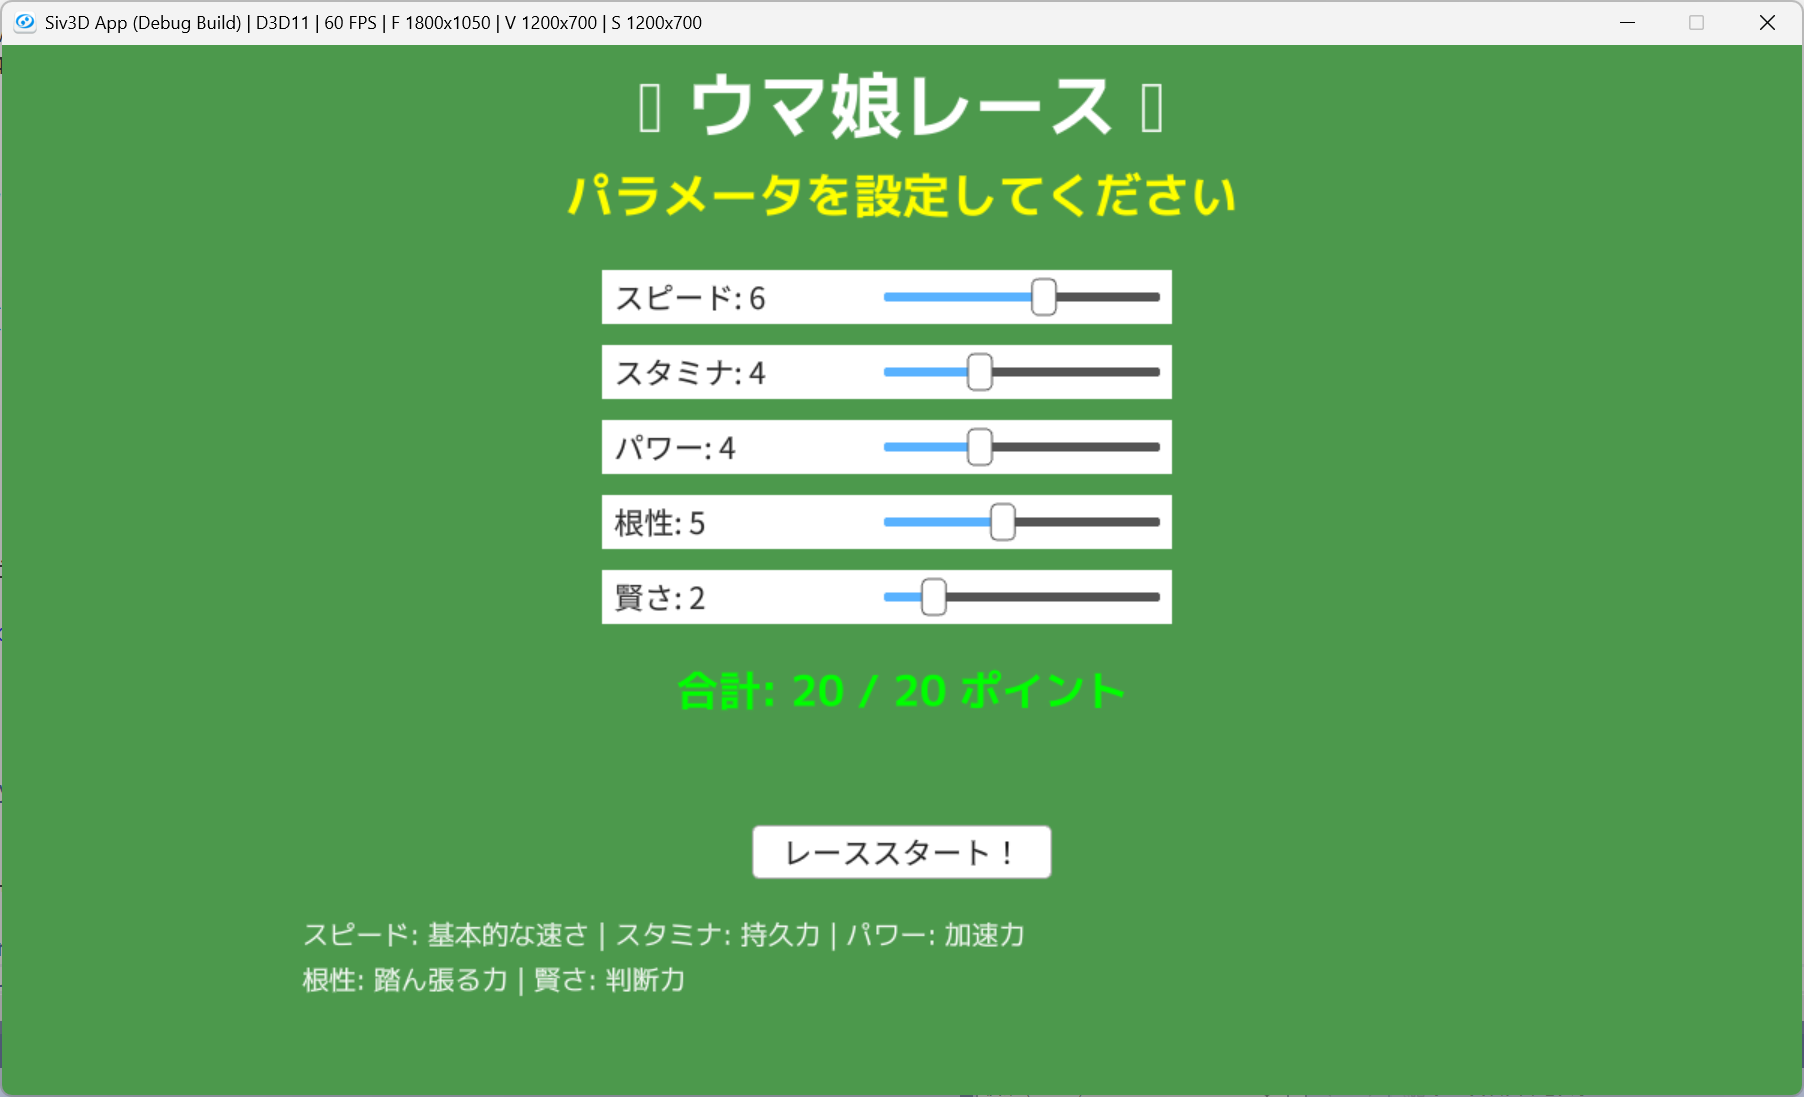Click the スピード slider handle

[x=1043, y=297]
